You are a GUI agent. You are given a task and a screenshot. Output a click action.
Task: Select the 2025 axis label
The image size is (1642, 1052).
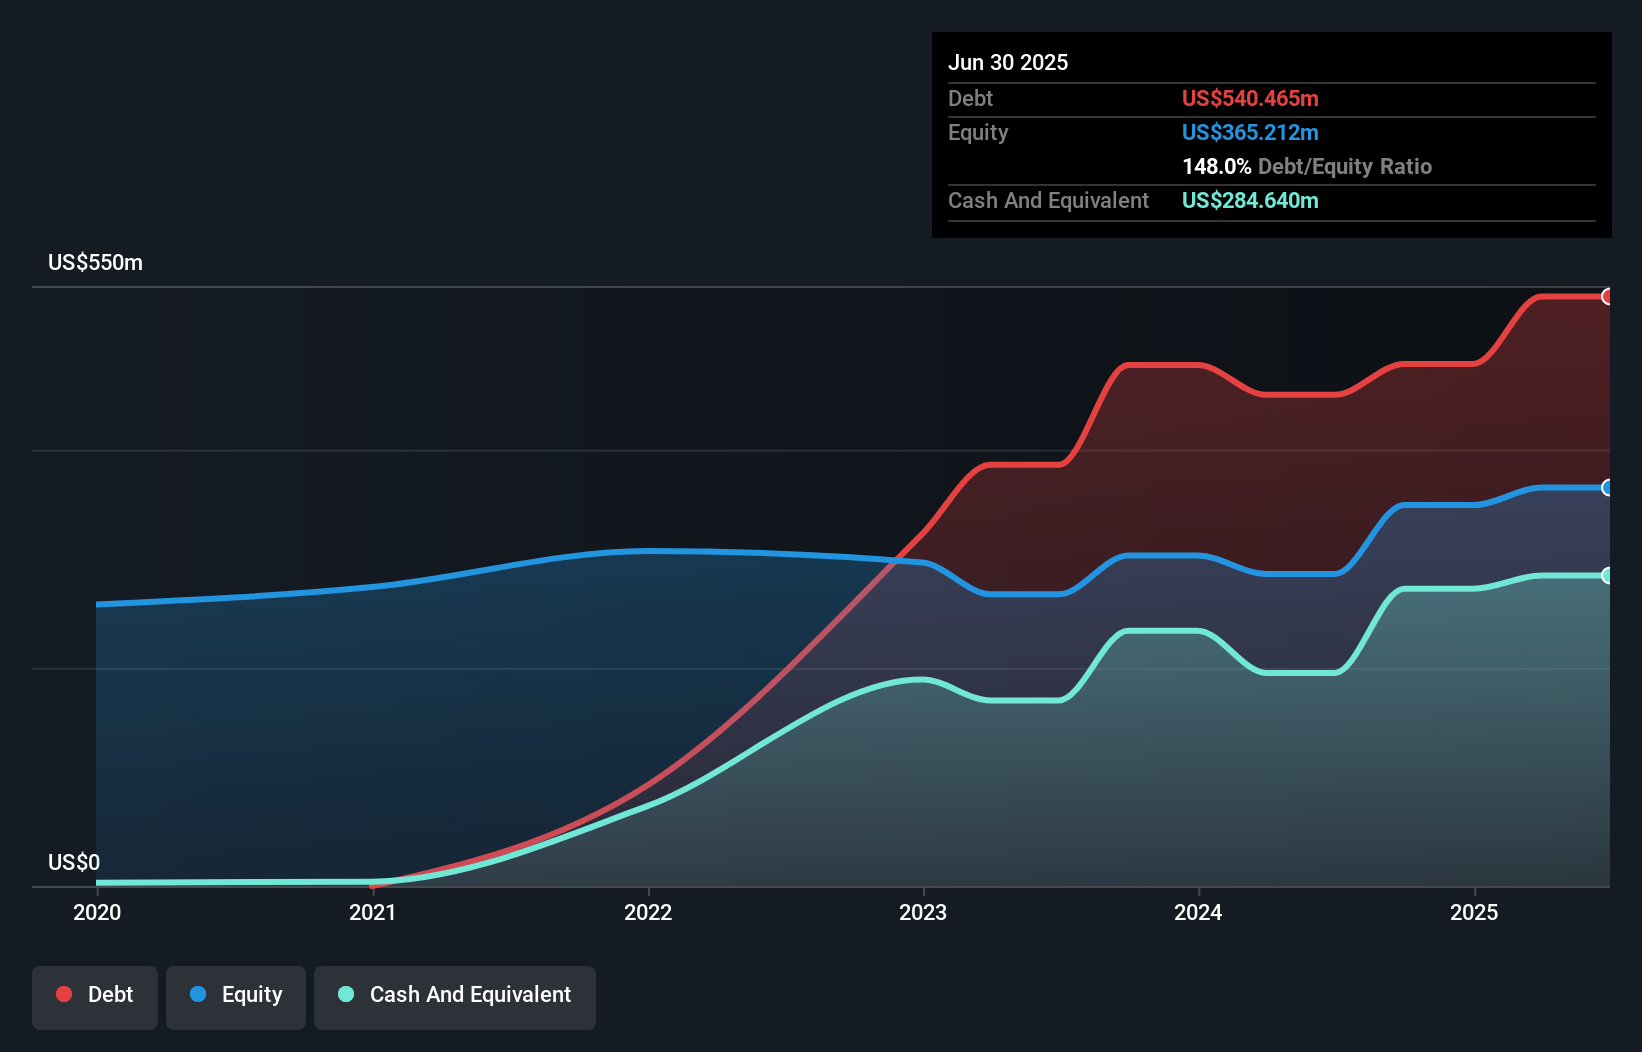[1475, 912]
